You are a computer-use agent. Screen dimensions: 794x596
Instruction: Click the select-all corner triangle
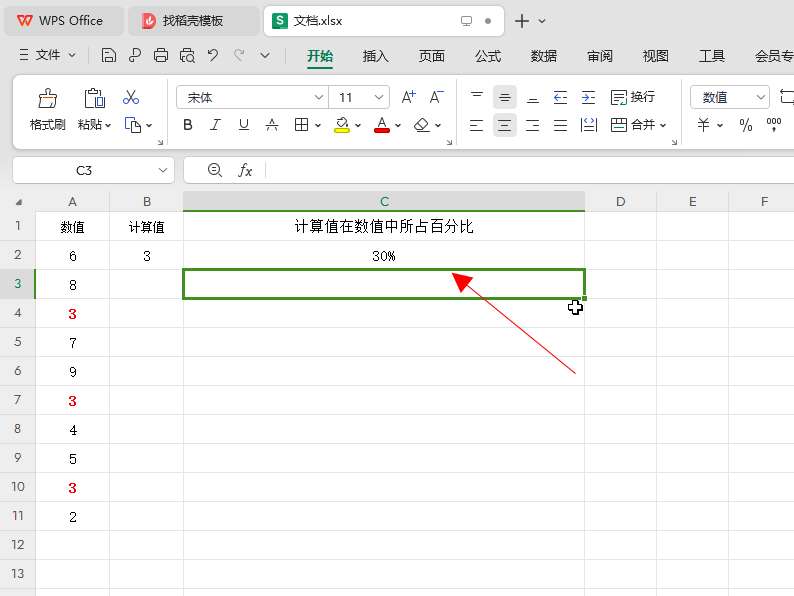tap(18, 202)
